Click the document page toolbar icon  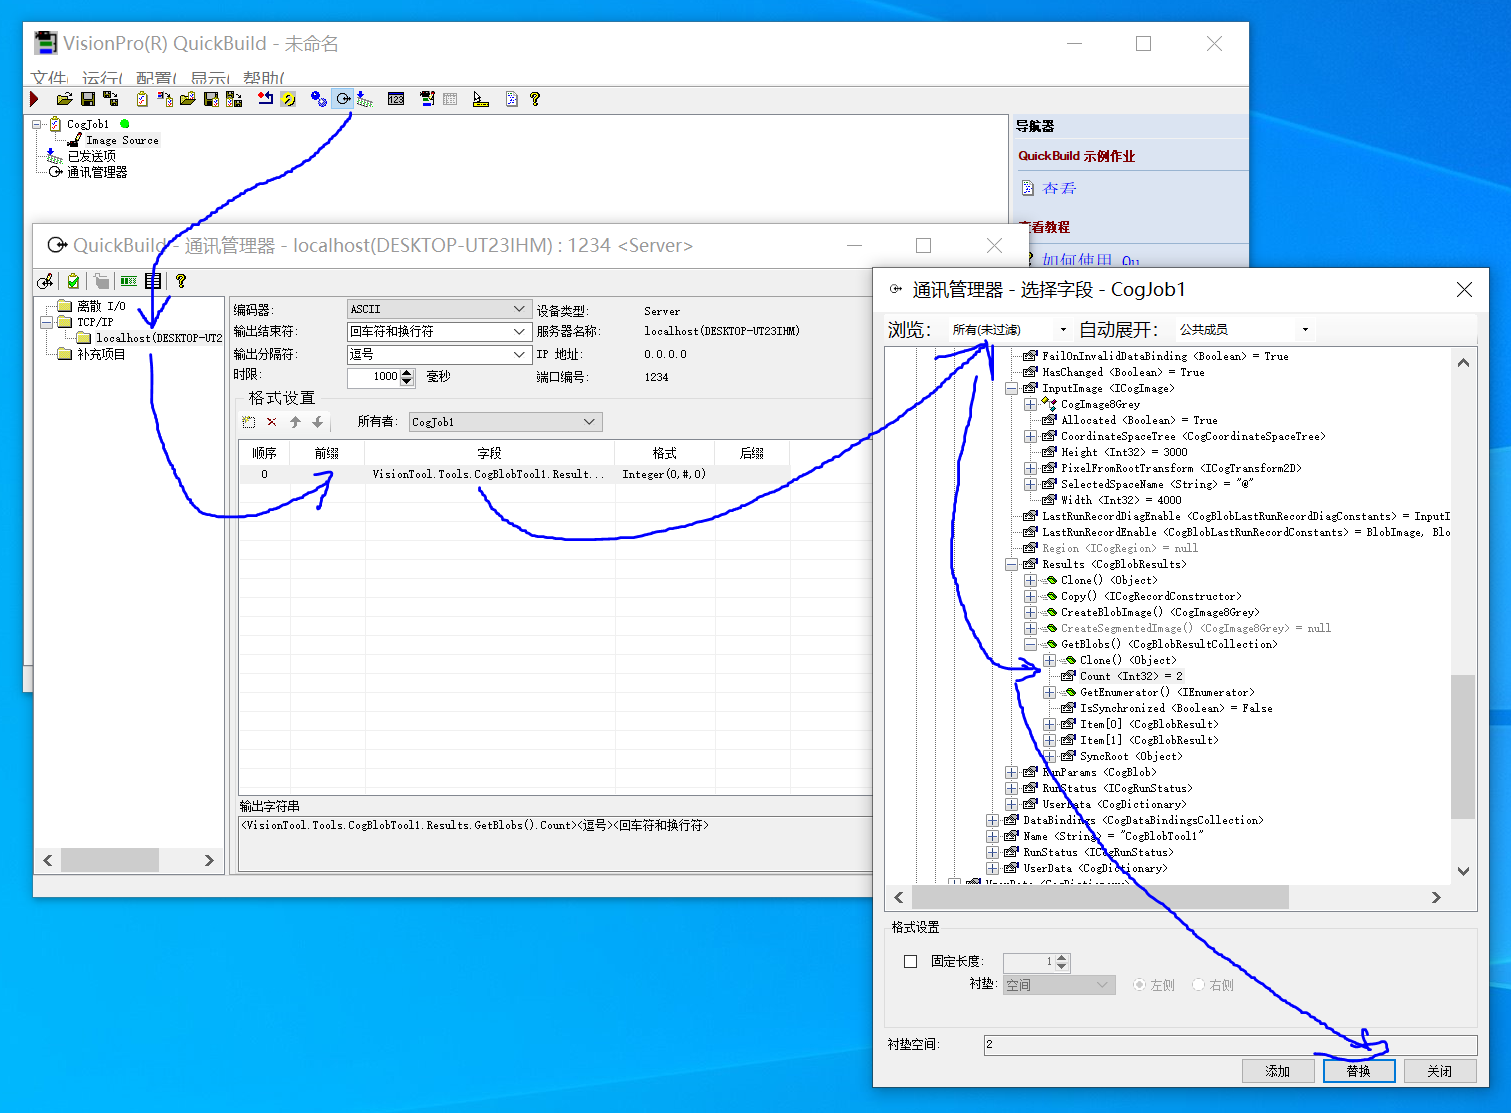(512, 99)
